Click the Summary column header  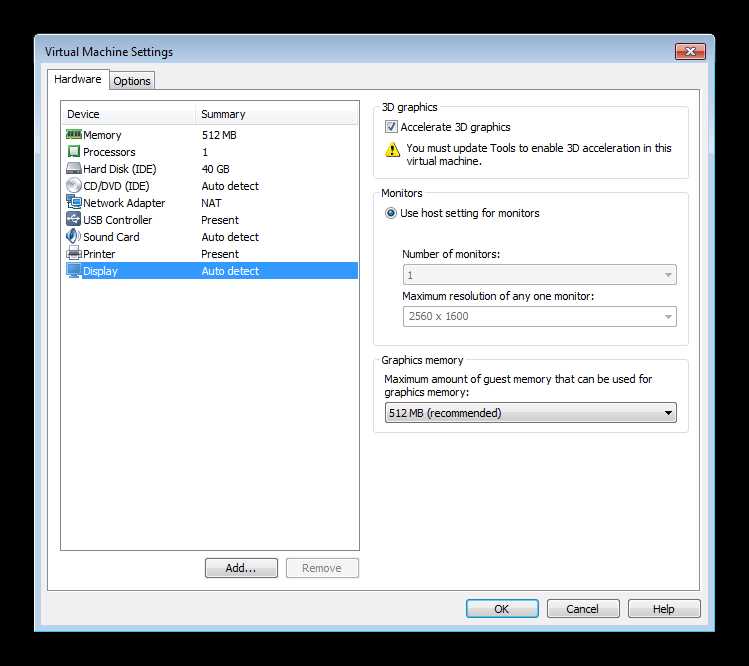(x=276, y=114)
